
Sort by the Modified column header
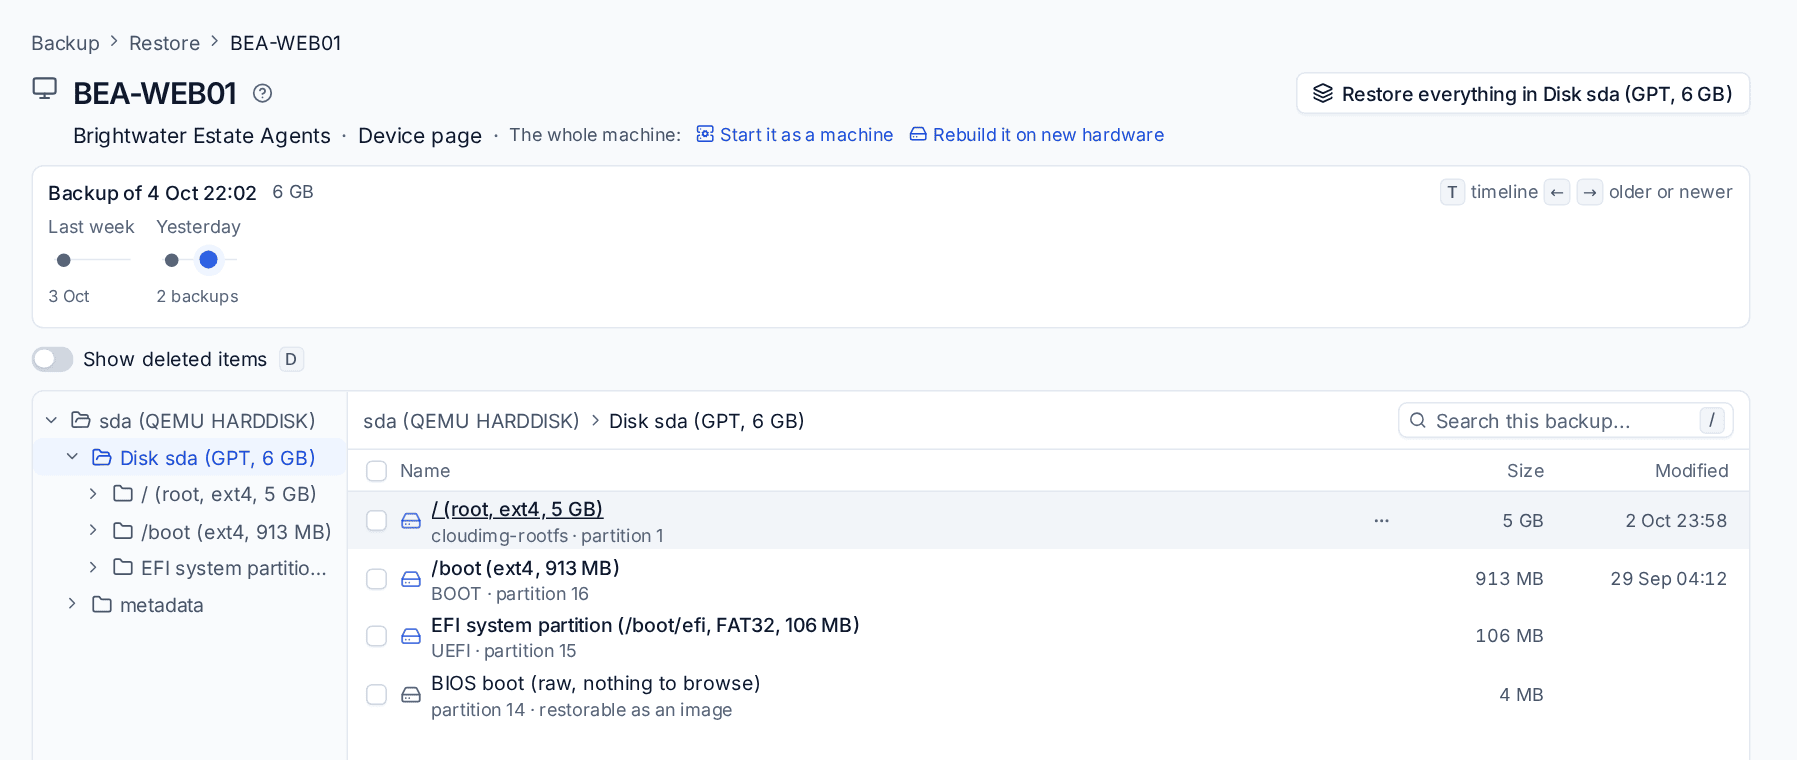point(1691,471)
